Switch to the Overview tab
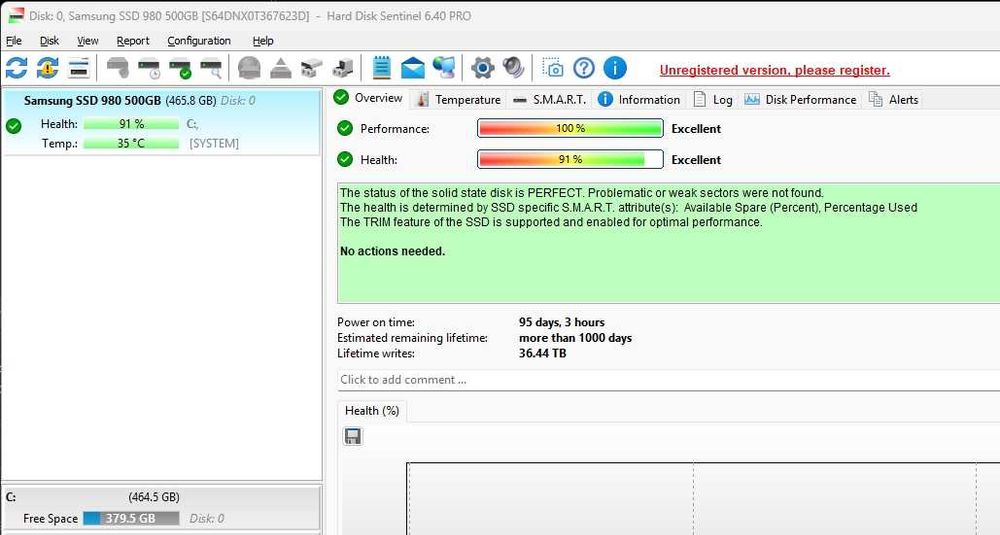Viewport: 1000px width, 535px height. coord(369,98)
